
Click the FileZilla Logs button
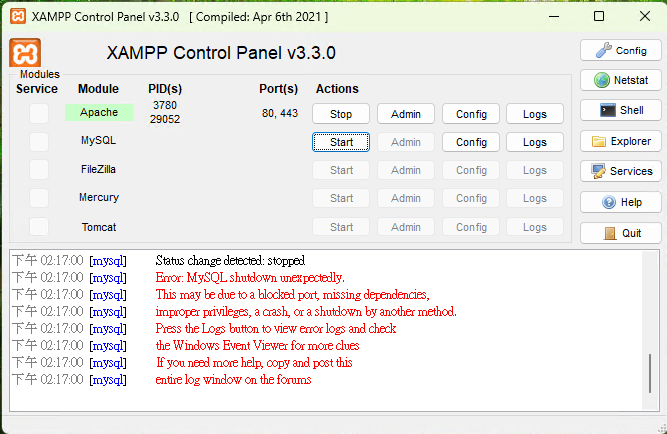(535, 170)
